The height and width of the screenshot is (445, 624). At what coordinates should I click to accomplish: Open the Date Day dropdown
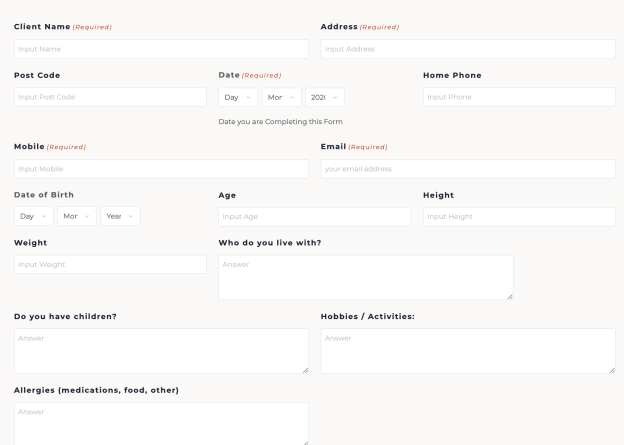(238, 97)
